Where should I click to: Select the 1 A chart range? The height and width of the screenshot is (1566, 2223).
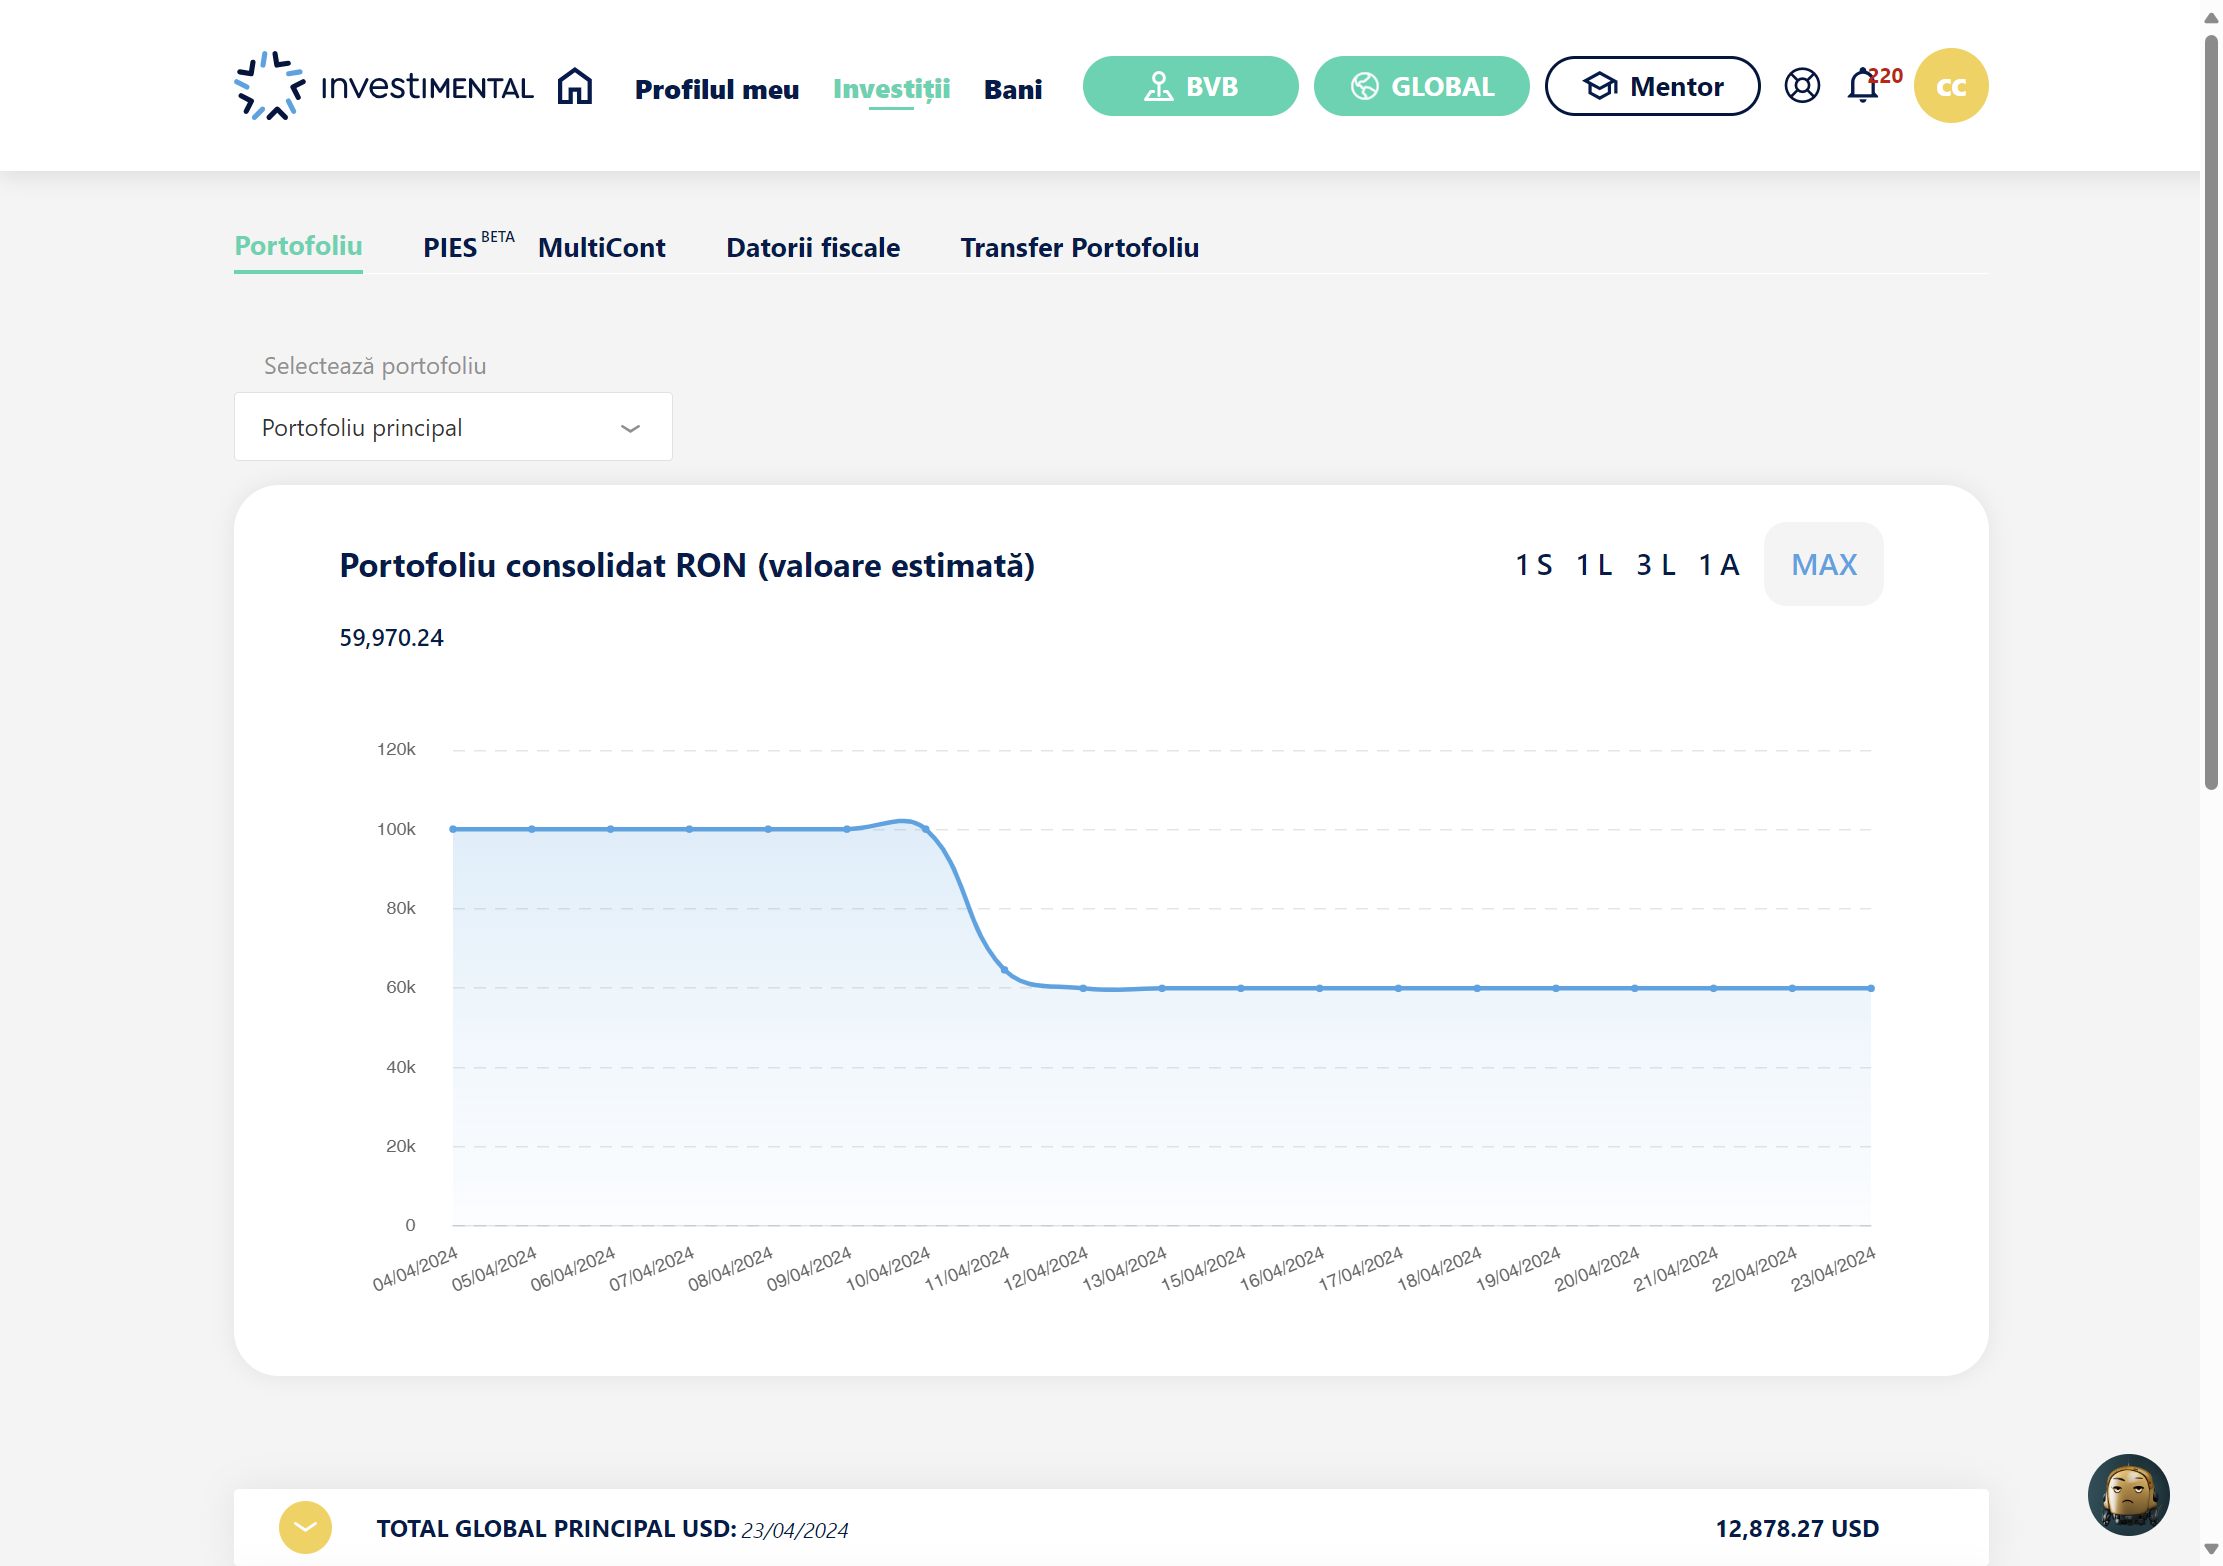[1719, 565]
